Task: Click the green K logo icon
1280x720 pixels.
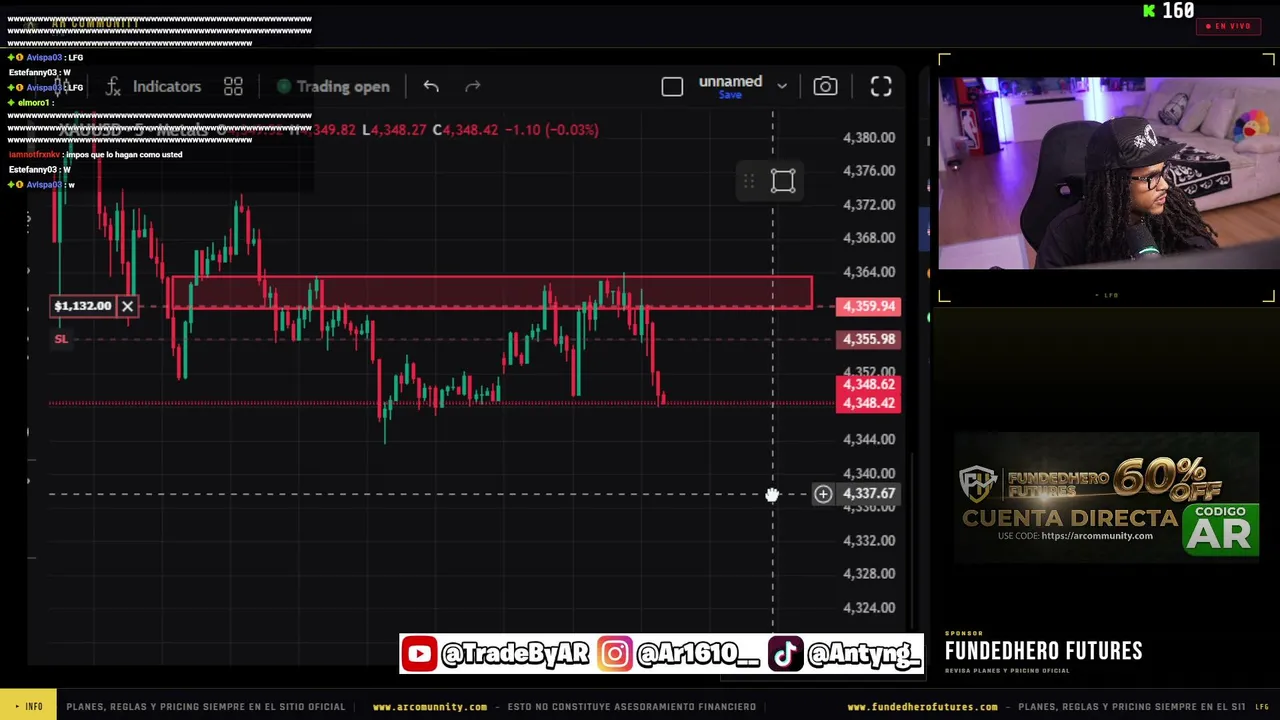Action: pos(1149,11)
